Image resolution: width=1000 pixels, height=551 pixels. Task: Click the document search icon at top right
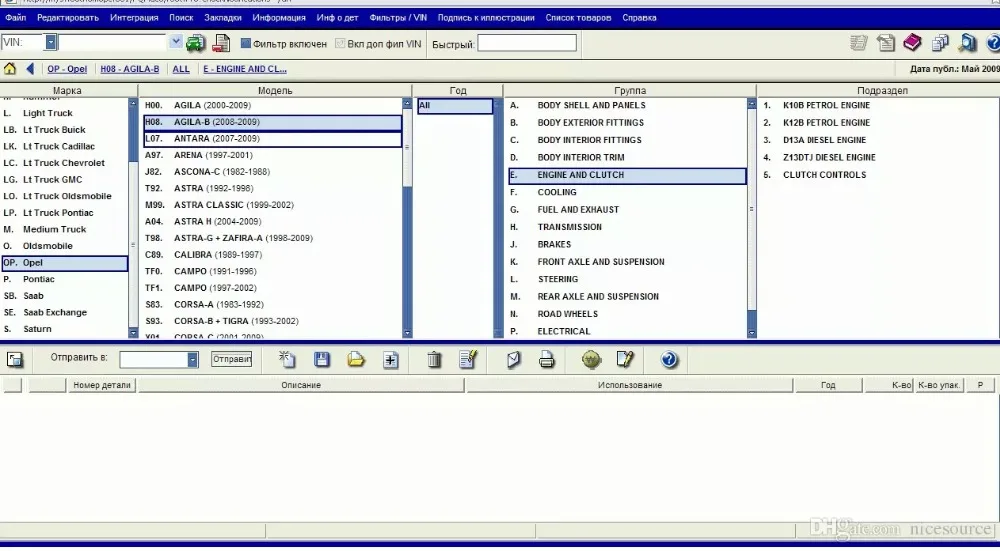[x=967, y=43]
